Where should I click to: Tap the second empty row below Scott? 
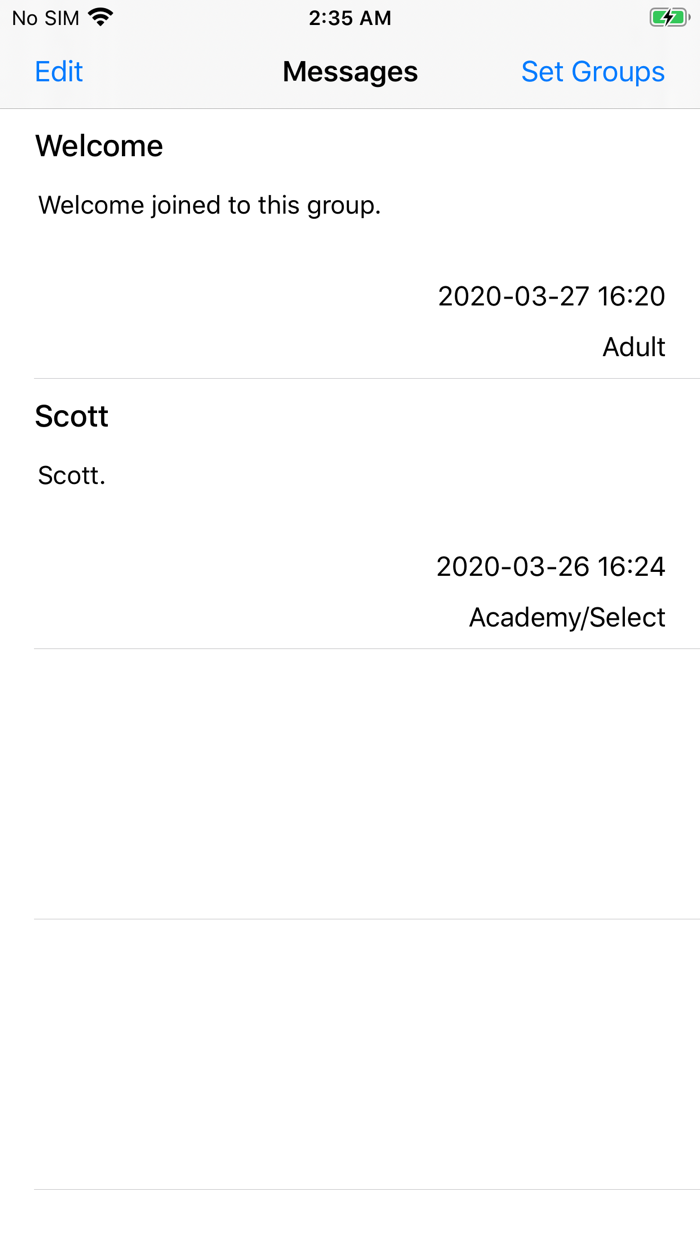(x=350, y=1054)
